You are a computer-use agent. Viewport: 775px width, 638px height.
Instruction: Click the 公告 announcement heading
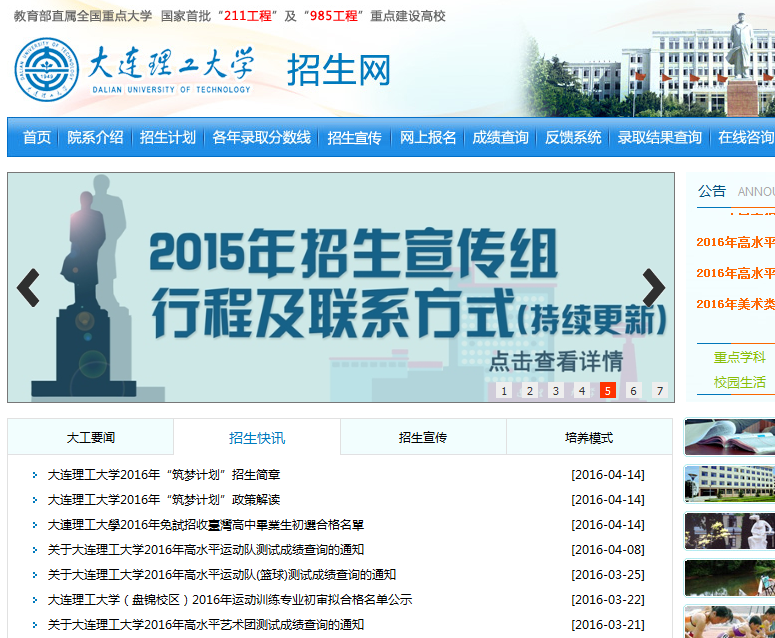pyautogui.click(x=712, y=191)
